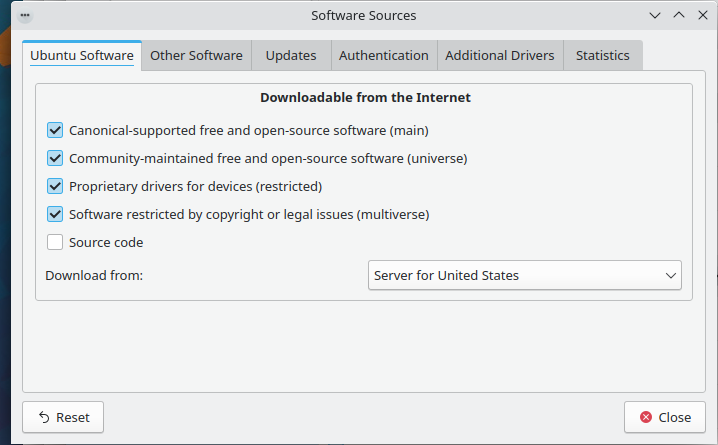The image size is (718, 445).
Task: Minimize the Software Sources window
Action: click(654, 16)
